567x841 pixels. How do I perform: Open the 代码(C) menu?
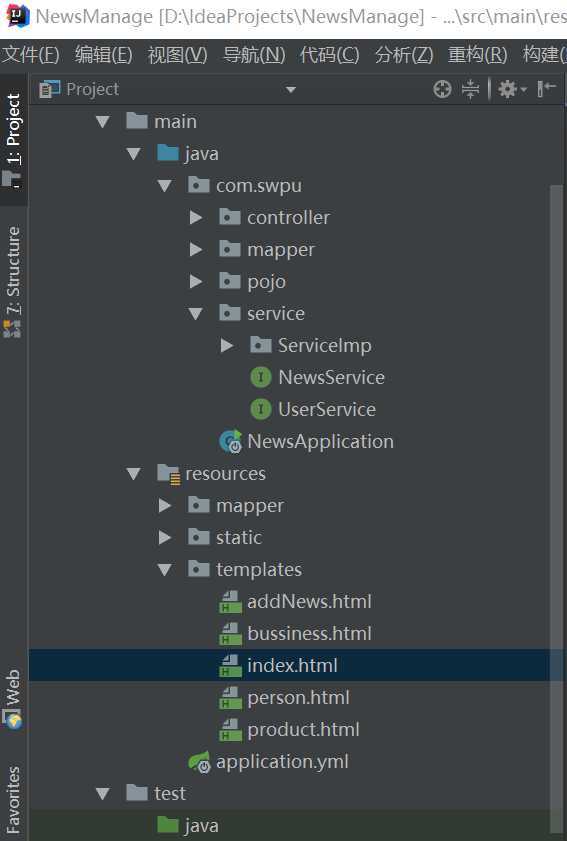(x=329, y=55)
